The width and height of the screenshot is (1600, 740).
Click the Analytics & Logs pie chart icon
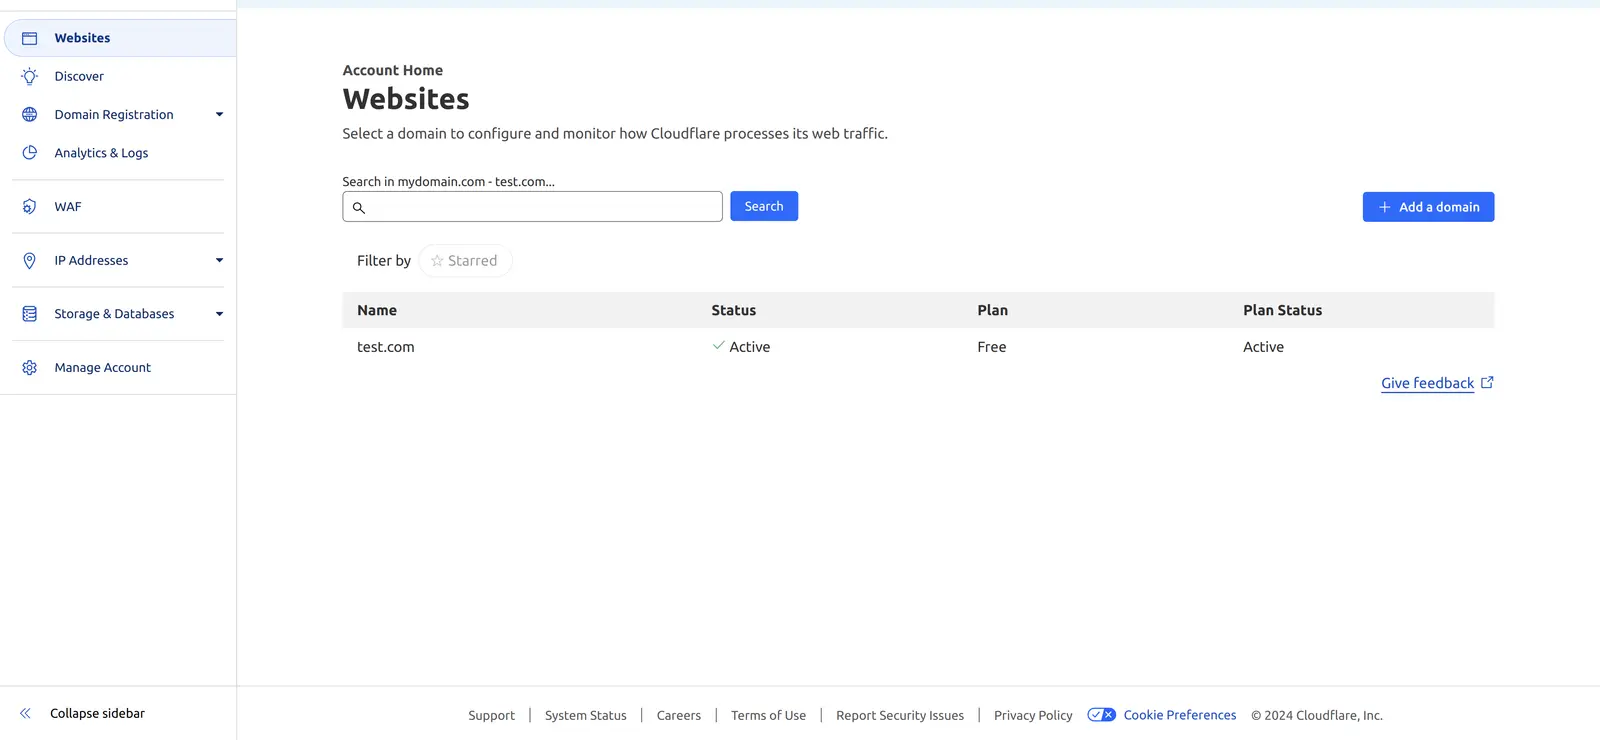coord(29,153)
